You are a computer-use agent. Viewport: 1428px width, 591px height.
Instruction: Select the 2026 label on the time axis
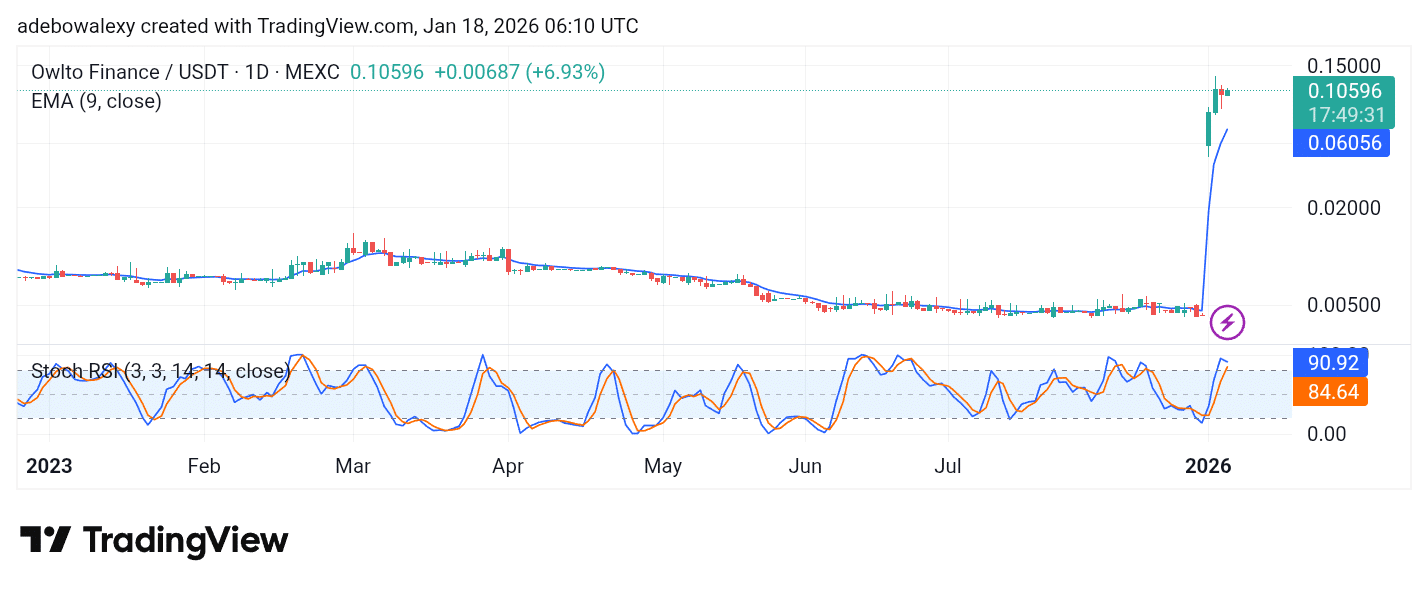coord(1207,466)
